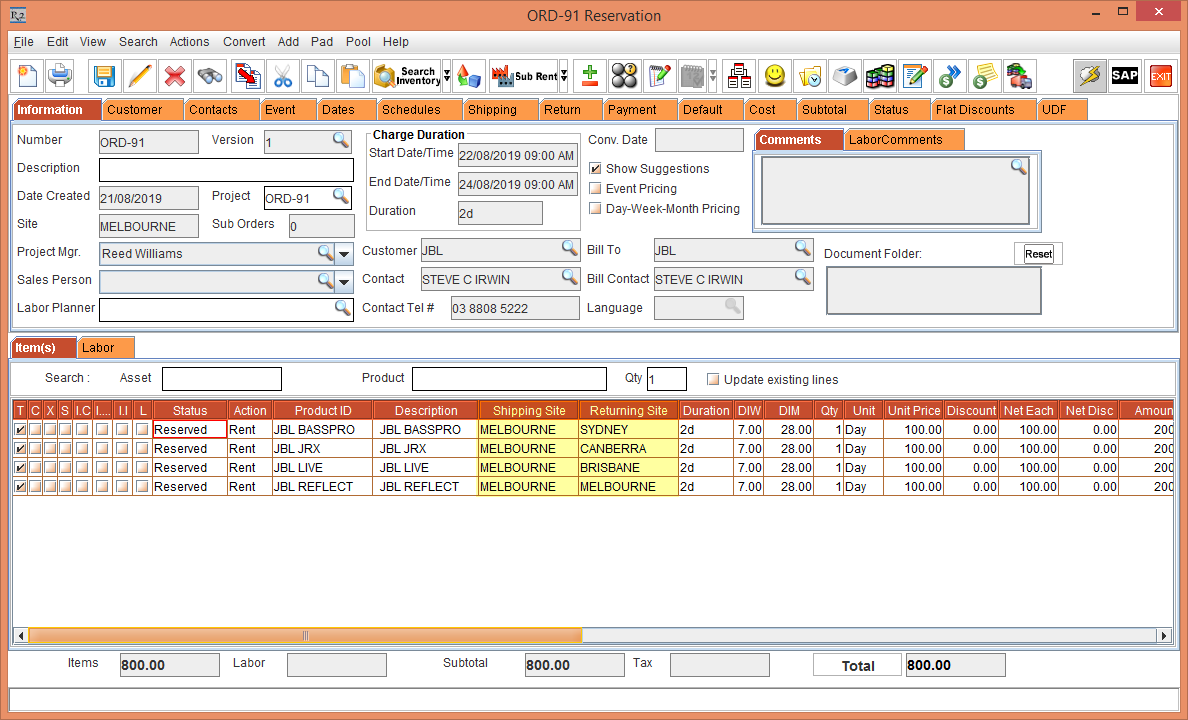Click the Print icon in the toolbar
The image size is (1188, 720).
pos(60,76)
